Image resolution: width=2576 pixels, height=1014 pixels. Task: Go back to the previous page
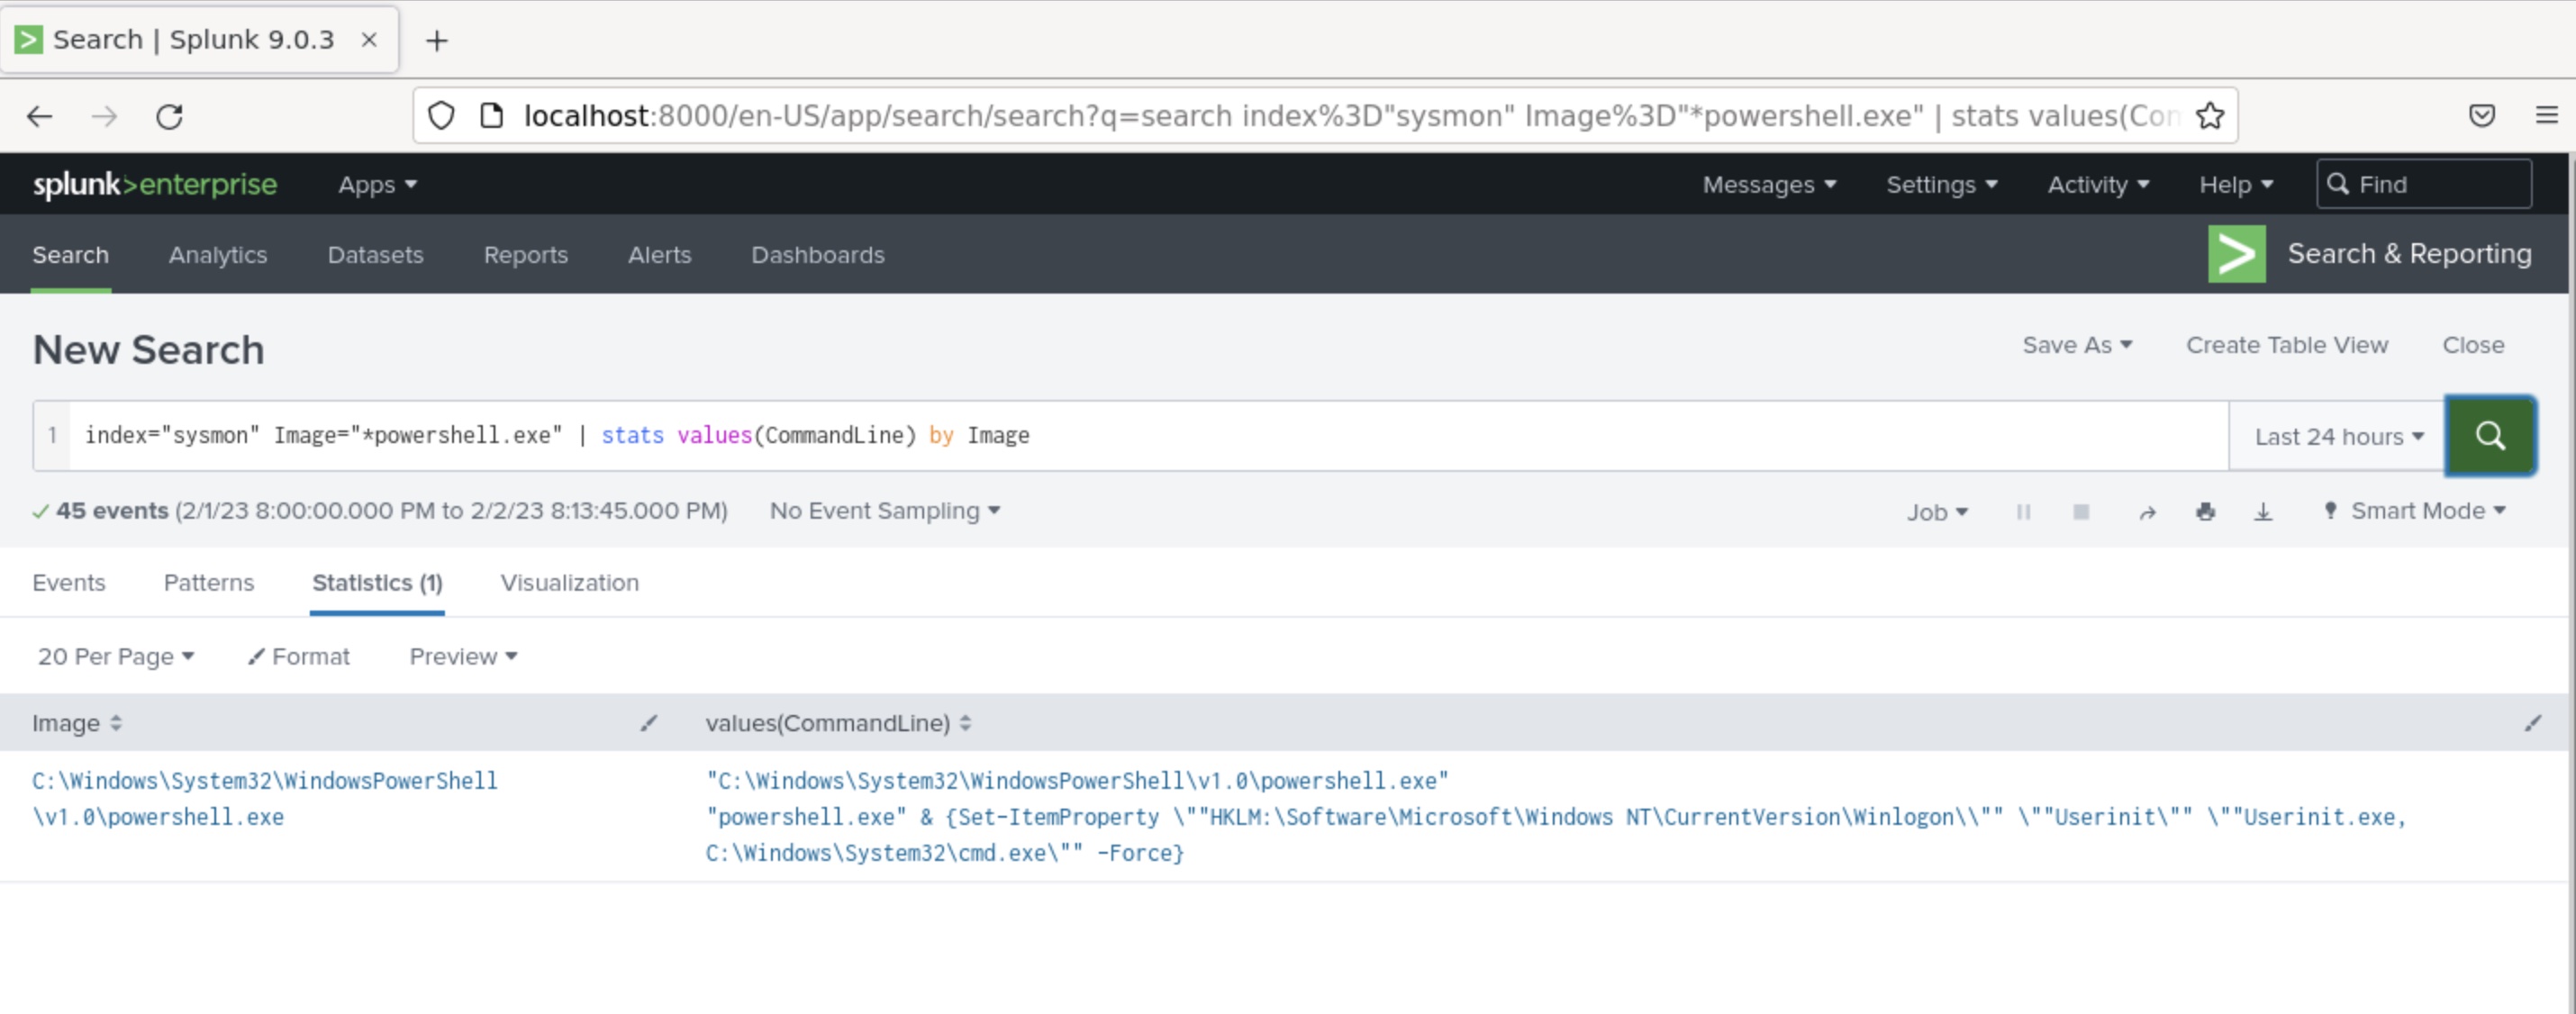pos(40,116)
